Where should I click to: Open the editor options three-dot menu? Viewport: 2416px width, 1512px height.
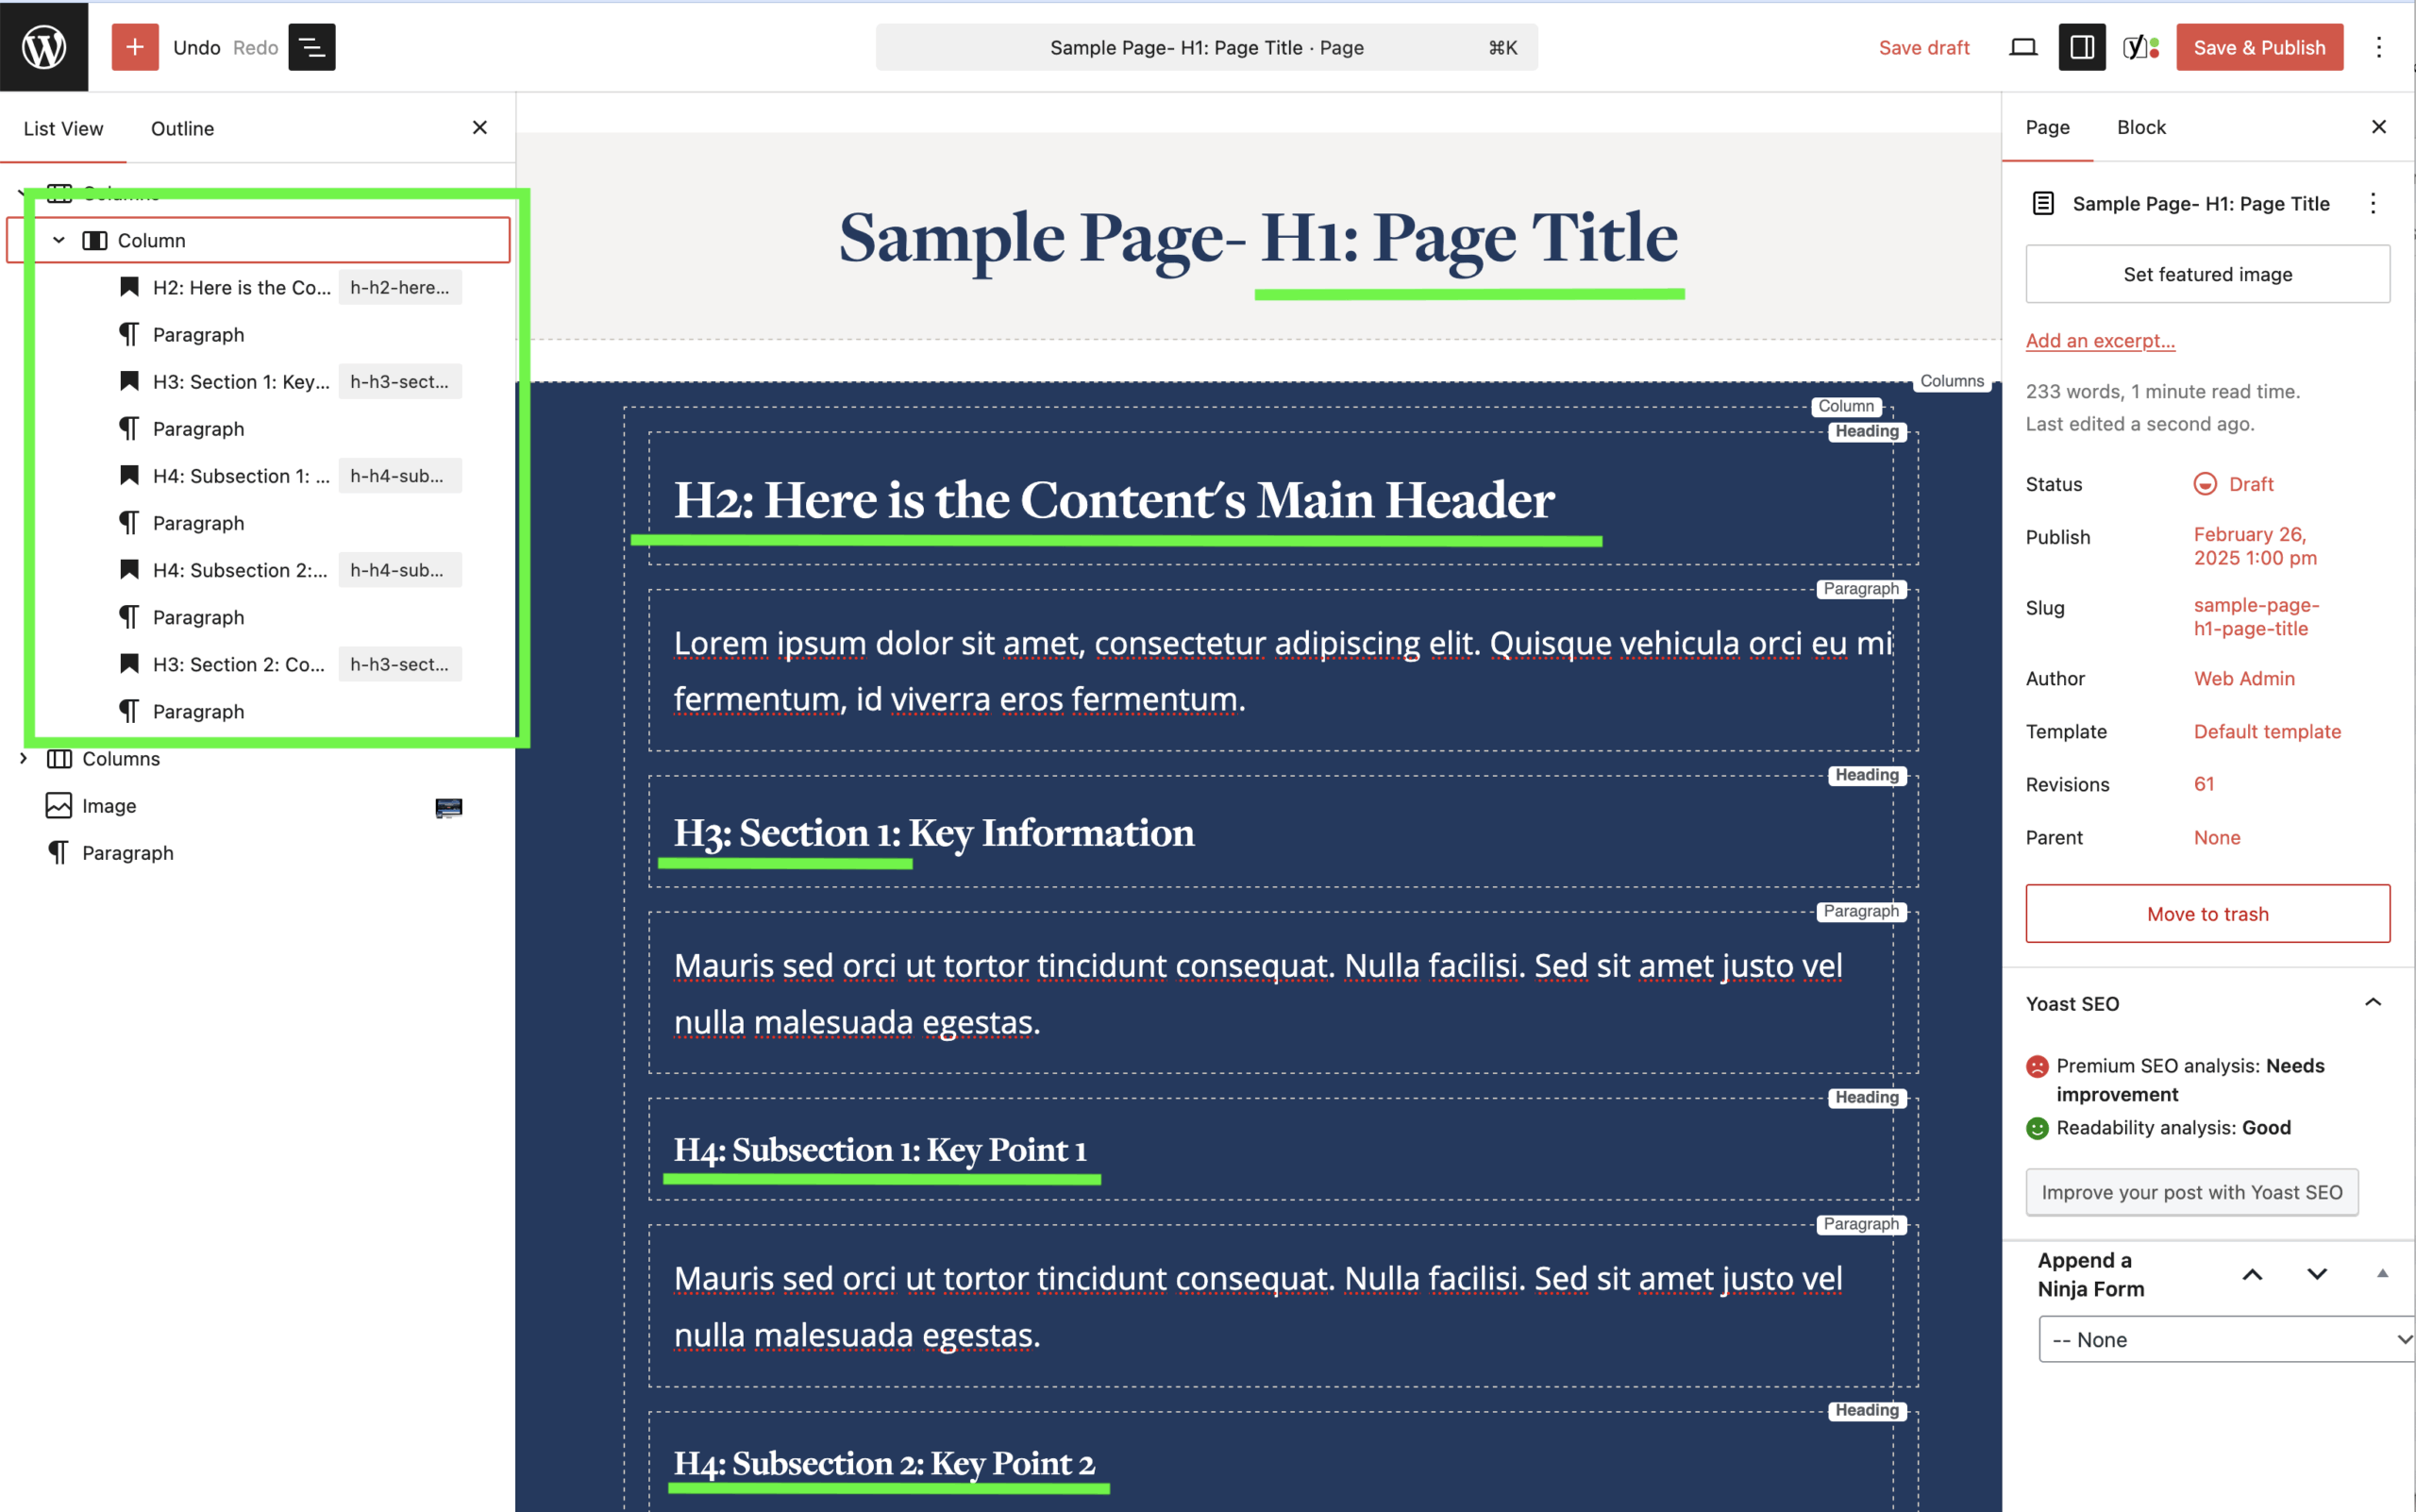[x=2379, y=47]
